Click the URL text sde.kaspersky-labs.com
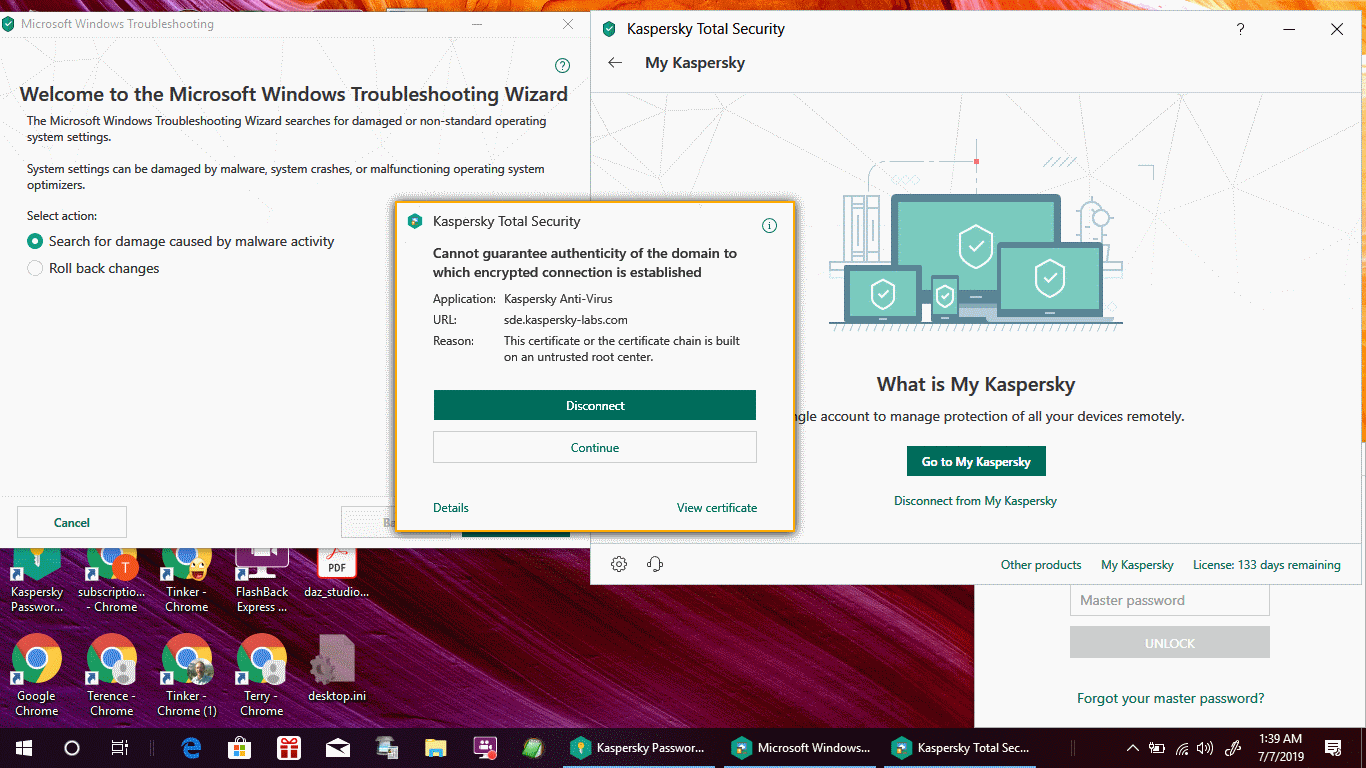 pyautogui.click(x=566, y=320)
